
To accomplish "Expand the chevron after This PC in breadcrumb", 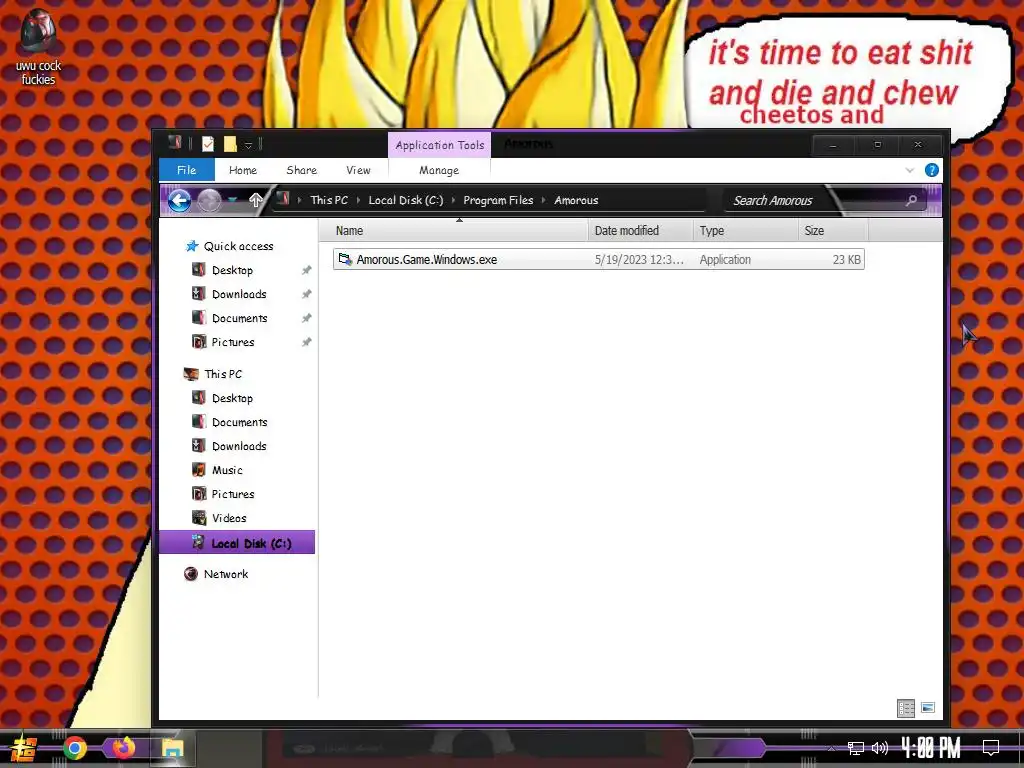I will (359, 200).
